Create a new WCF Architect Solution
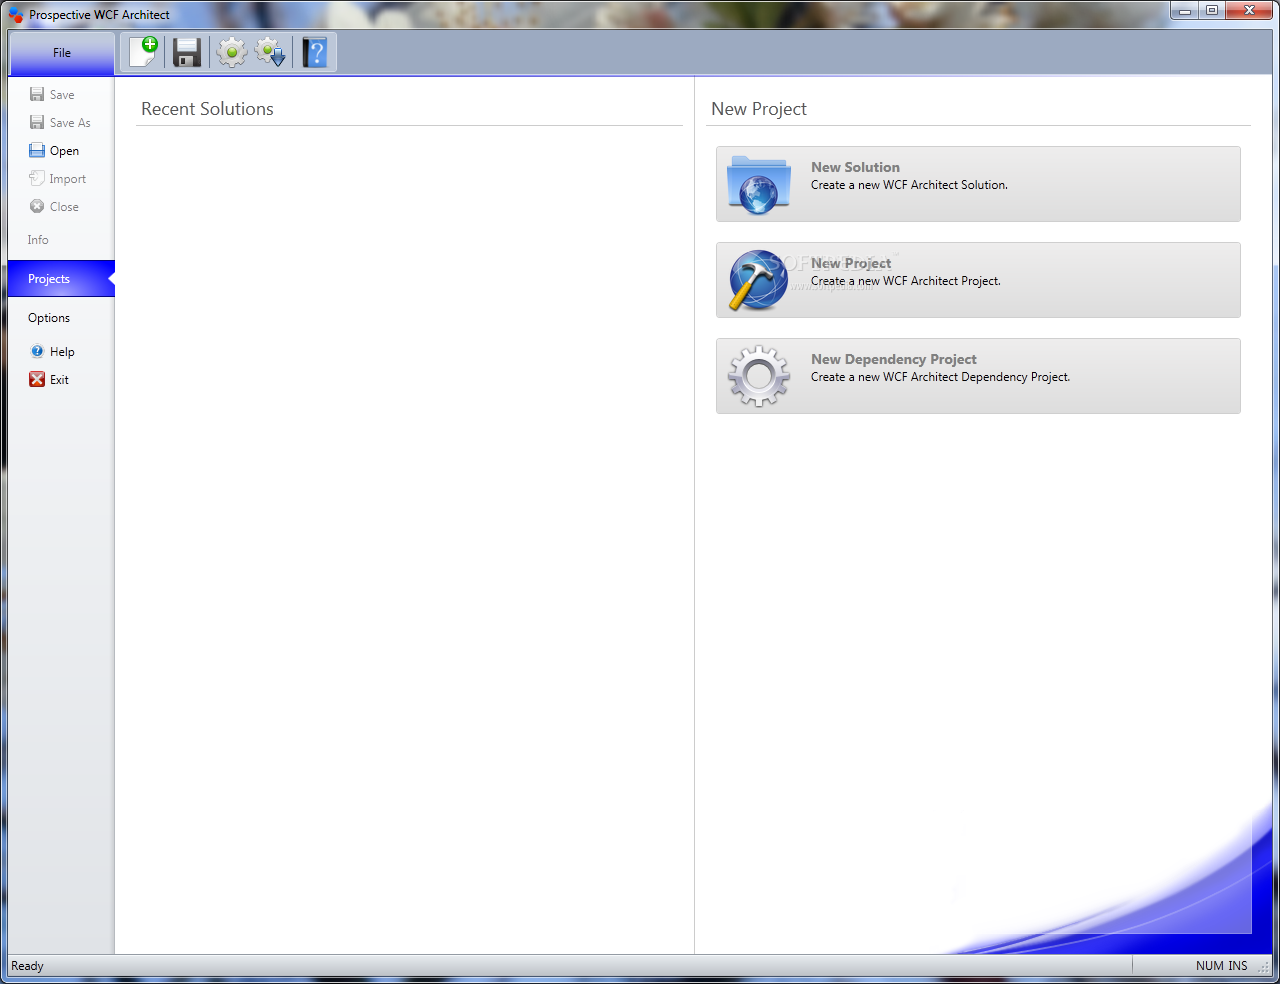1280x984 pixels. (x=978, y=184)
